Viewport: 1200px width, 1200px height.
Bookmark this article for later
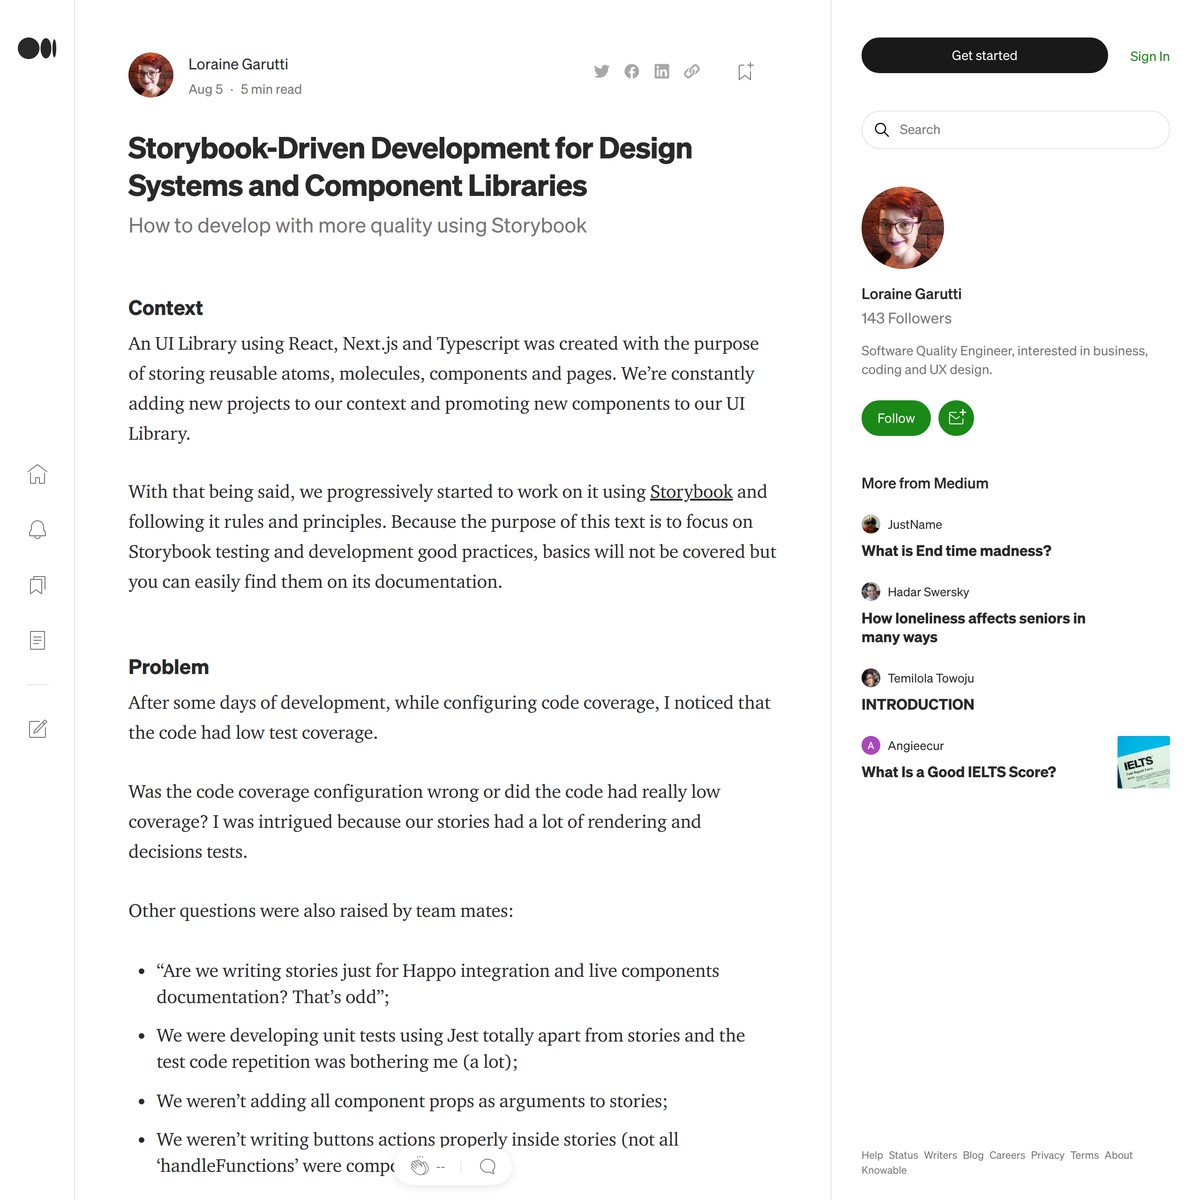[x=744, y=71]
